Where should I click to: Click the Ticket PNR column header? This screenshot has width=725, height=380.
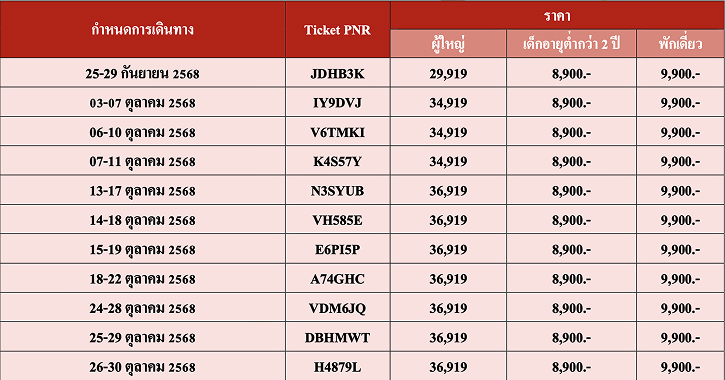[338, 30]
